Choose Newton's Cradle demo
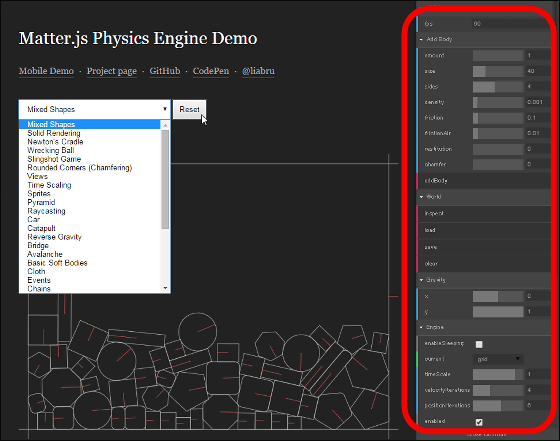 (x=90, y=142)
